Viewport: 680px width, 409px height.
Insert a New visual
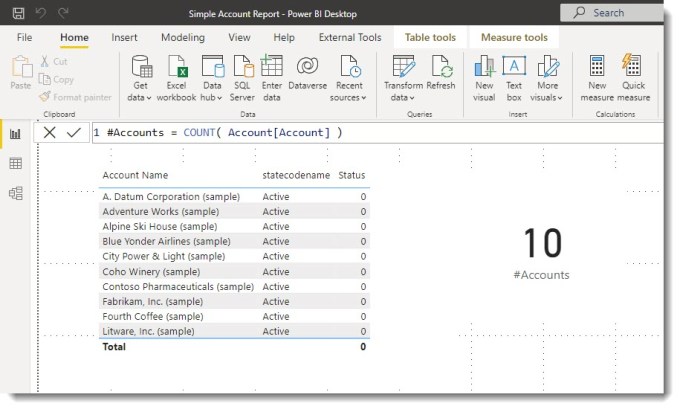pos(484,79)
